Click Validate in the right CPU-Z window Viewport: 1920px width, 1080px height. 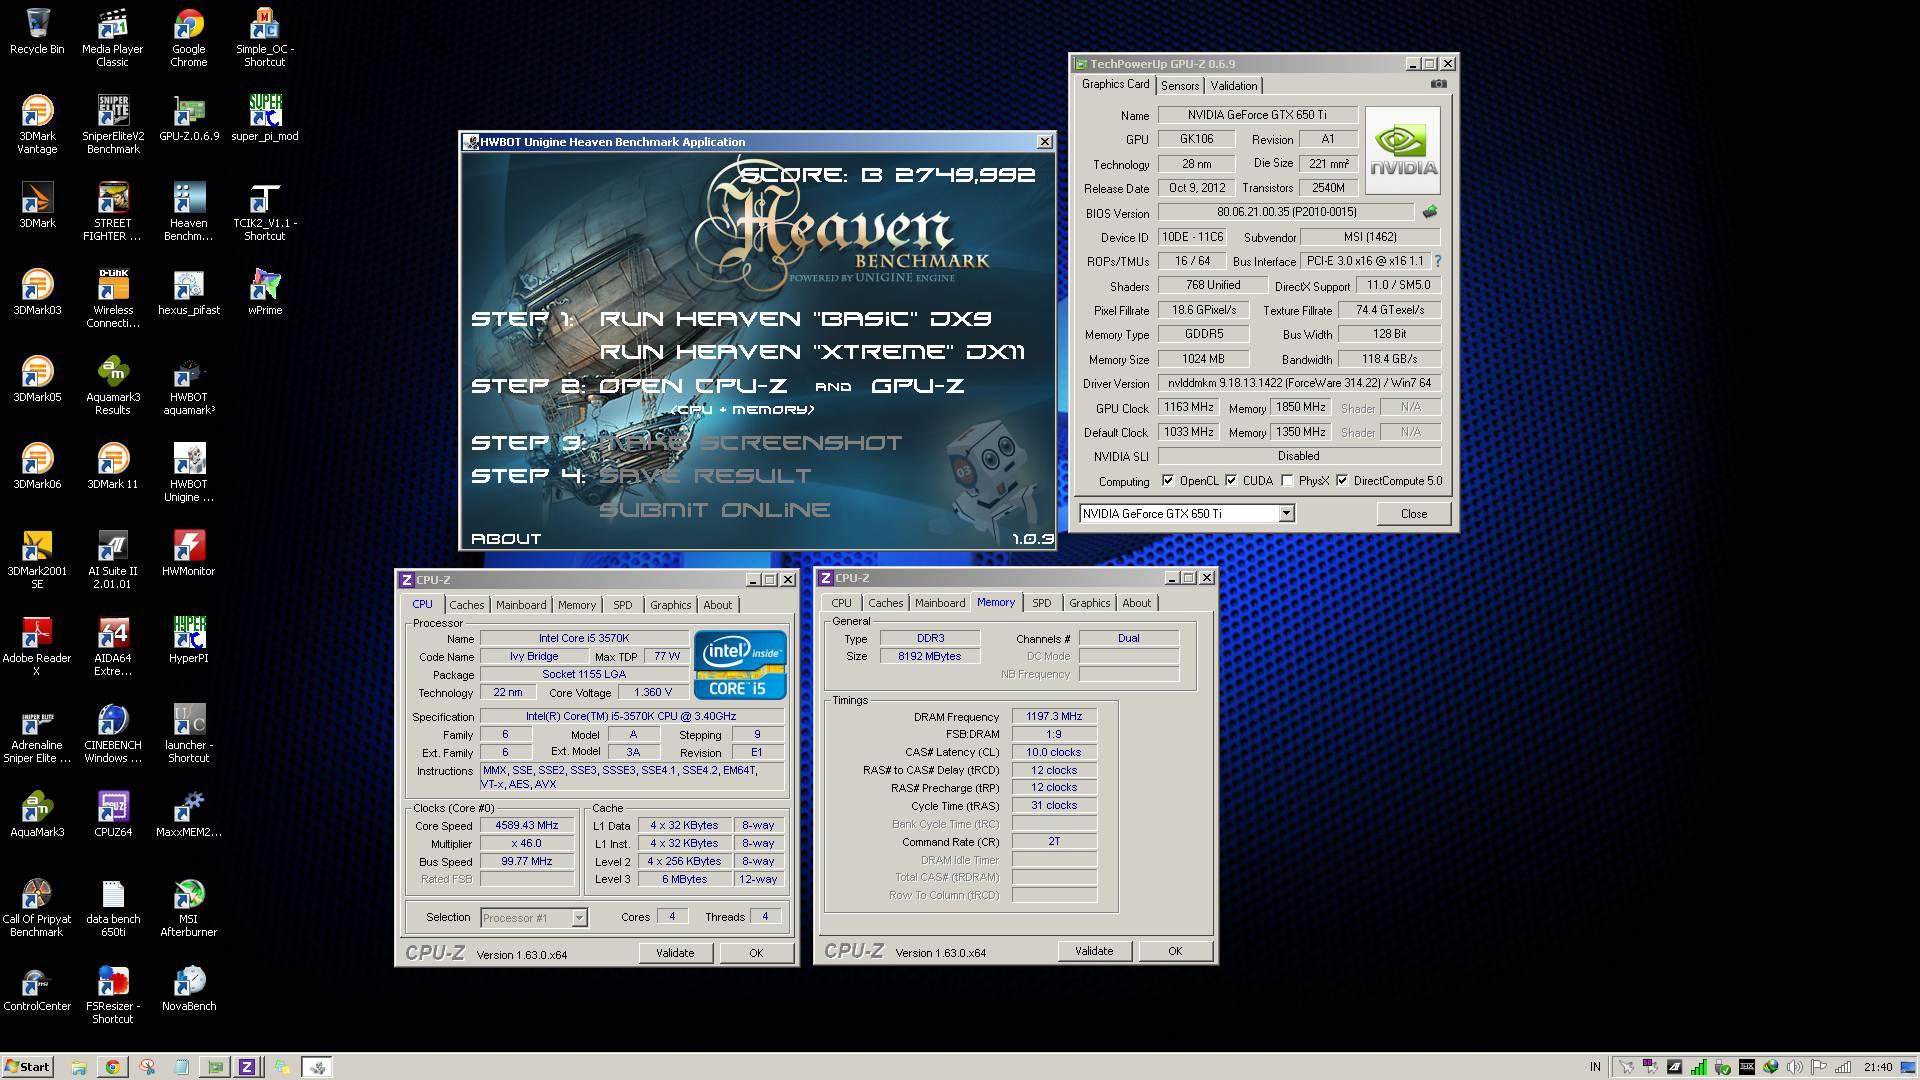click(x=1094, y=951)
